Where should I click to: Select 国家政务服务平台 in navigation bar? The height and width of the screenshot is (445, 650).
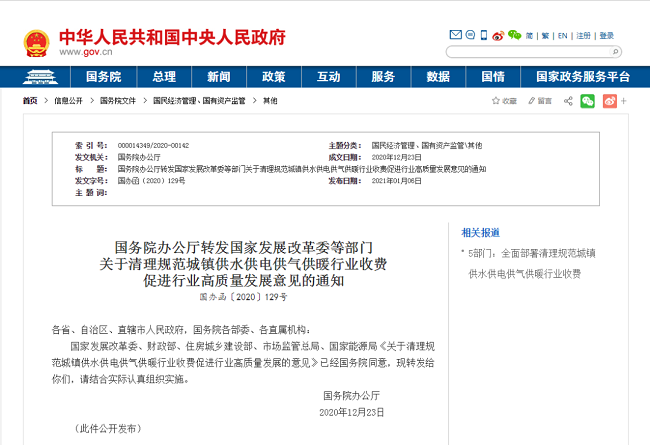pyautogui.click(x=583, y=77)
